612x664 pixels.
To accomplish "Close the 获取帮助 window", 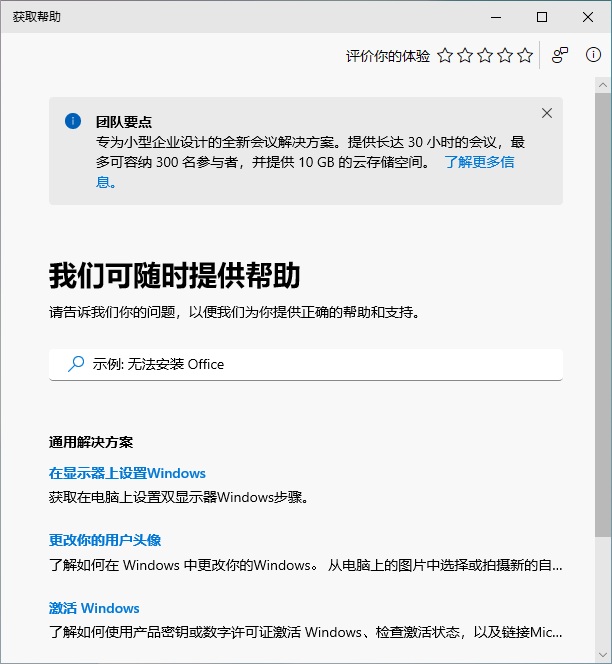I will (x=588, y=17).
